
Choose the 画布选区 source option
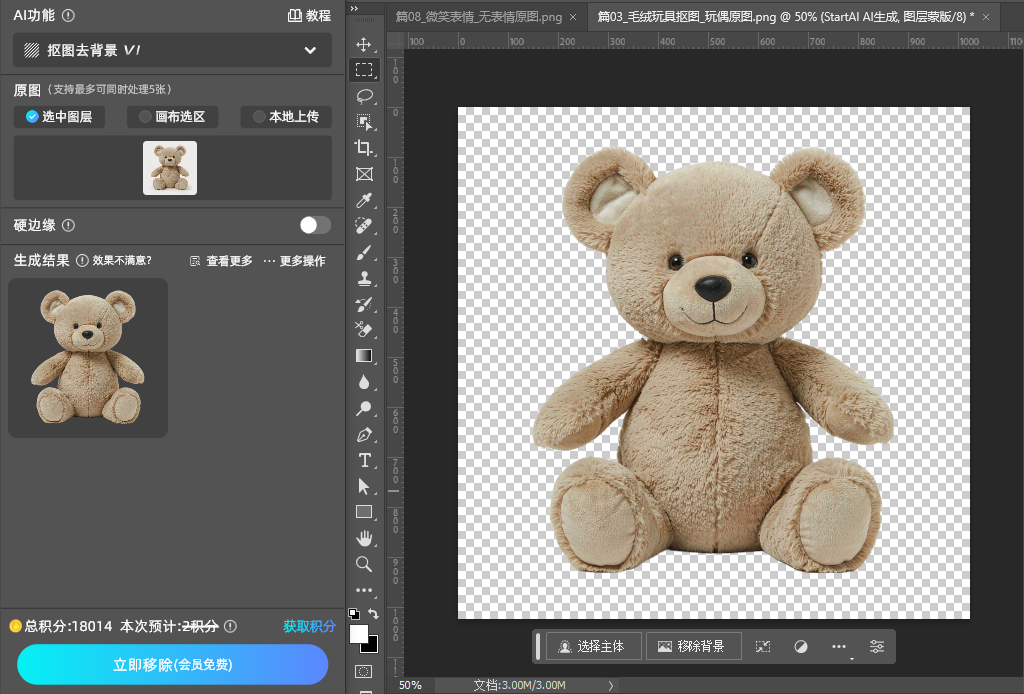[x=172, y=117]
